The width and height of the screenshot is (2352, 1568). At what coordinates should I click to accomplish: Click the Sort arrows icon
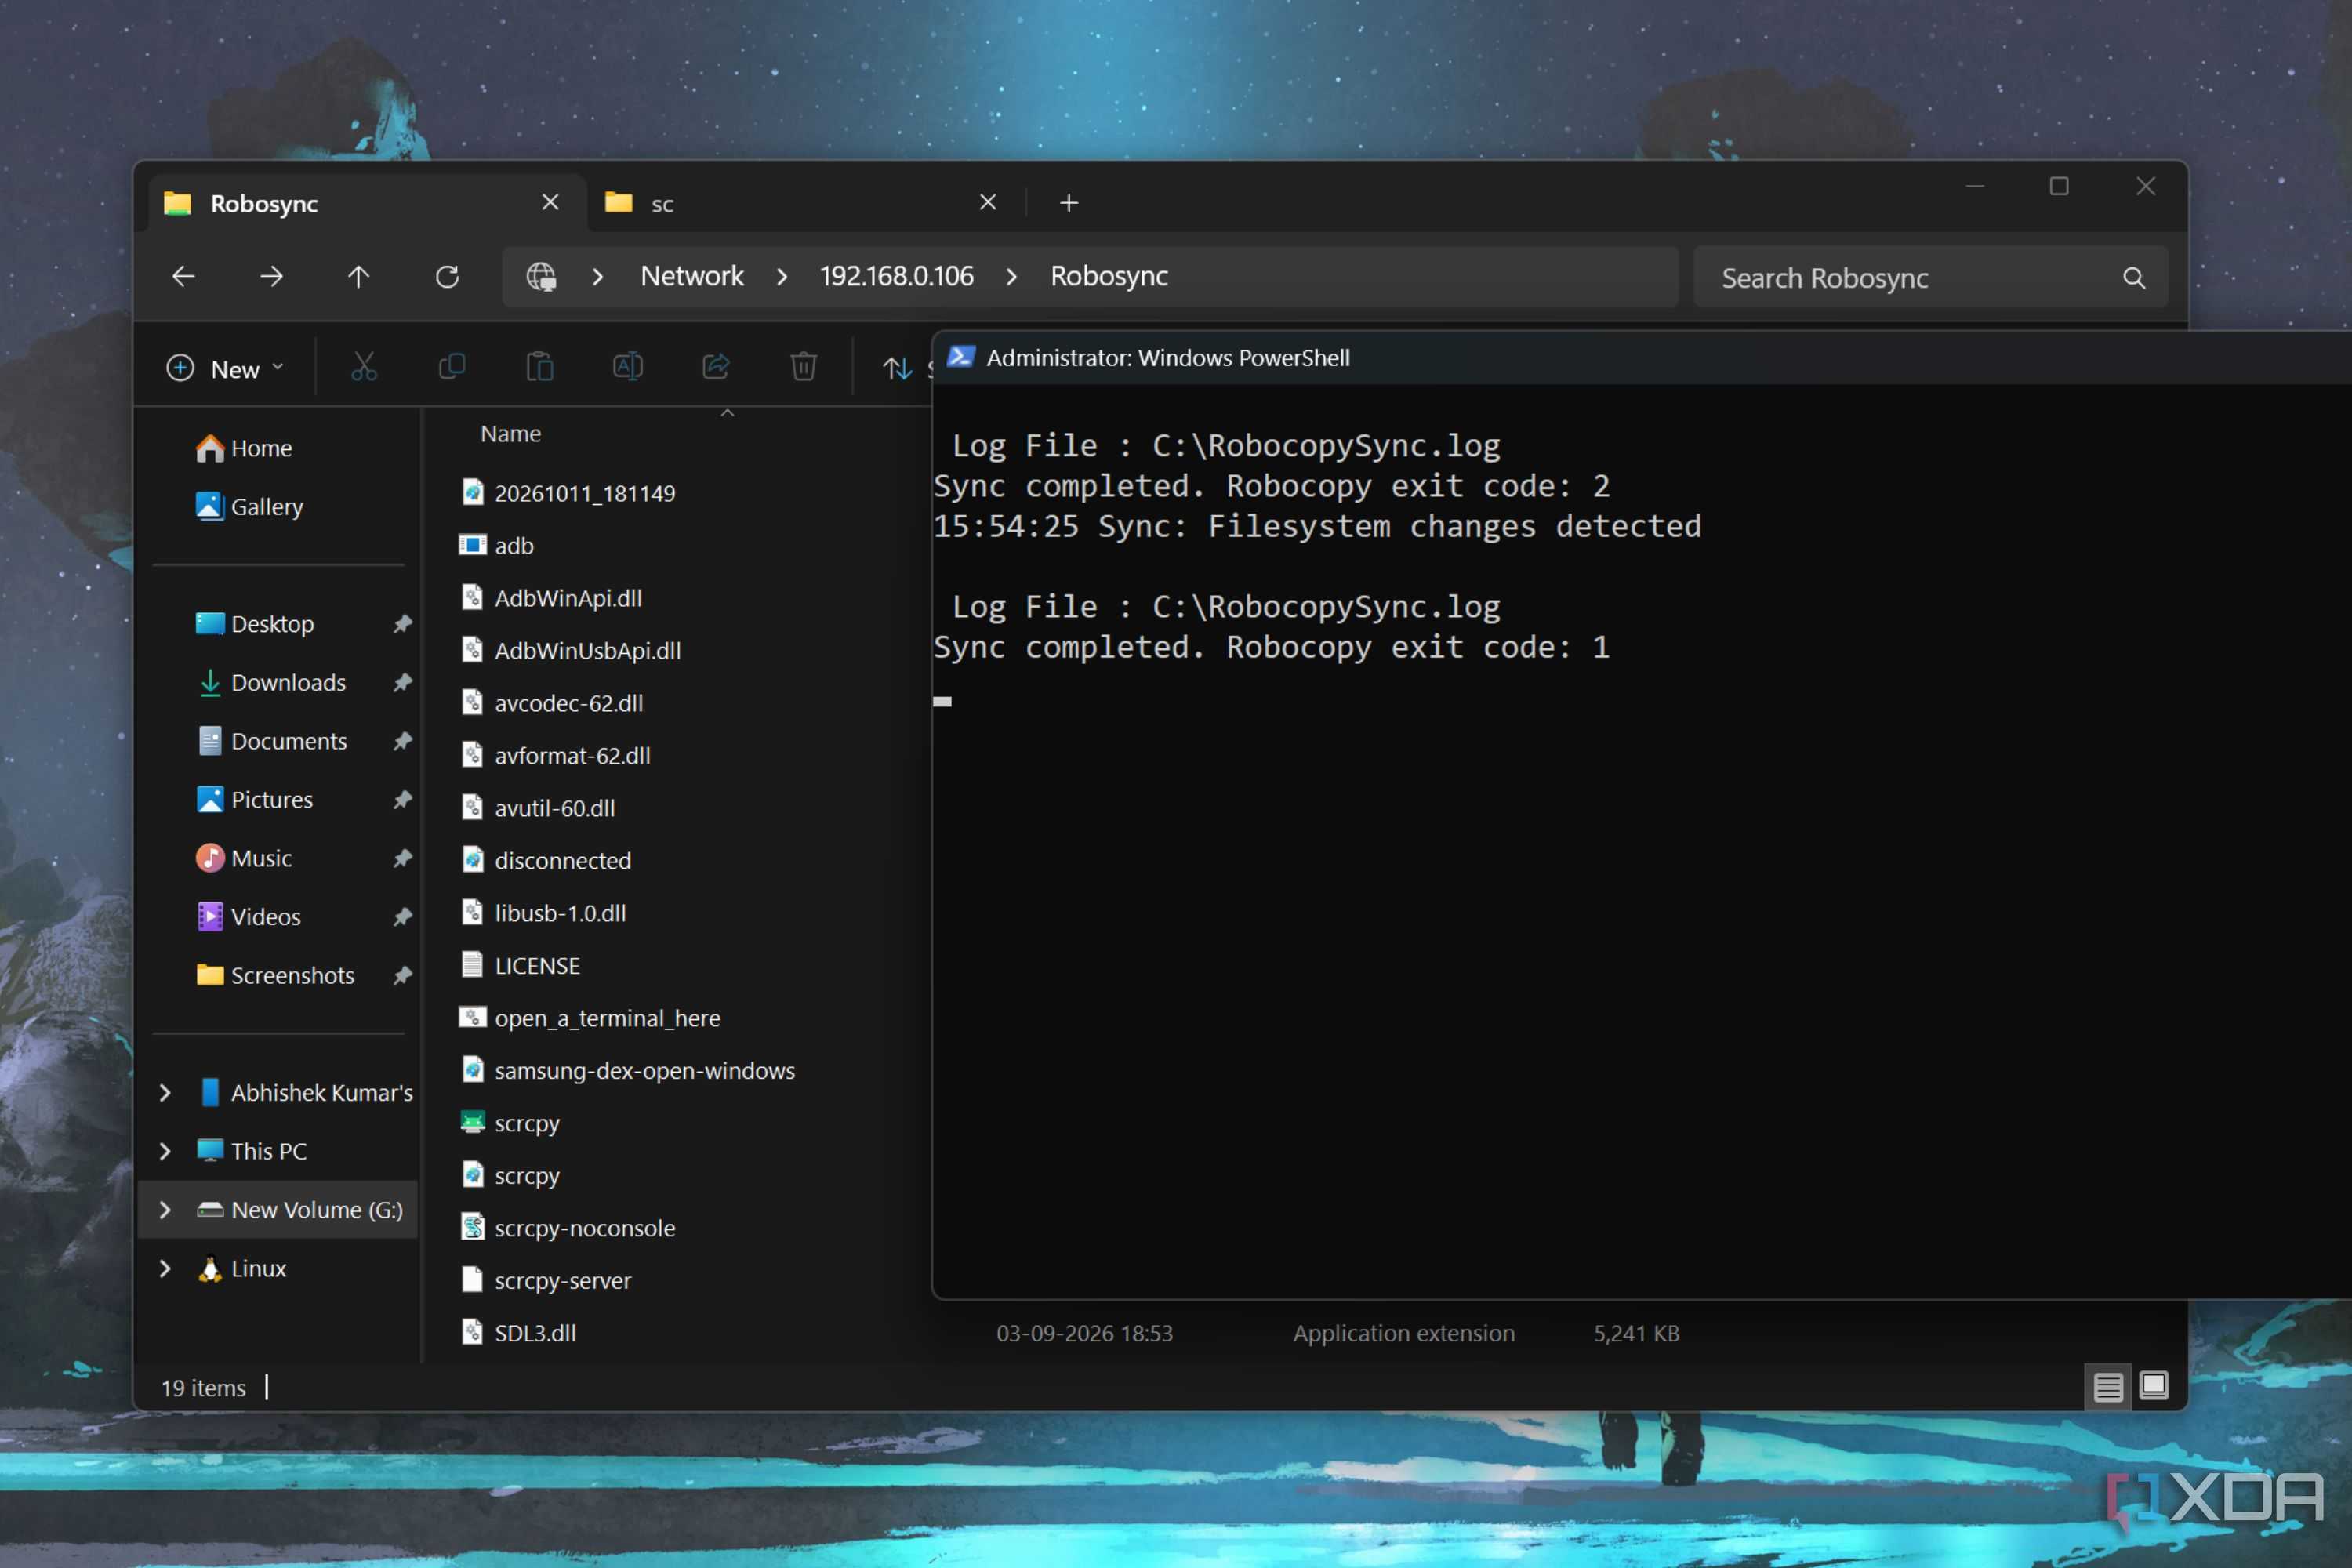tap(897, 368)
